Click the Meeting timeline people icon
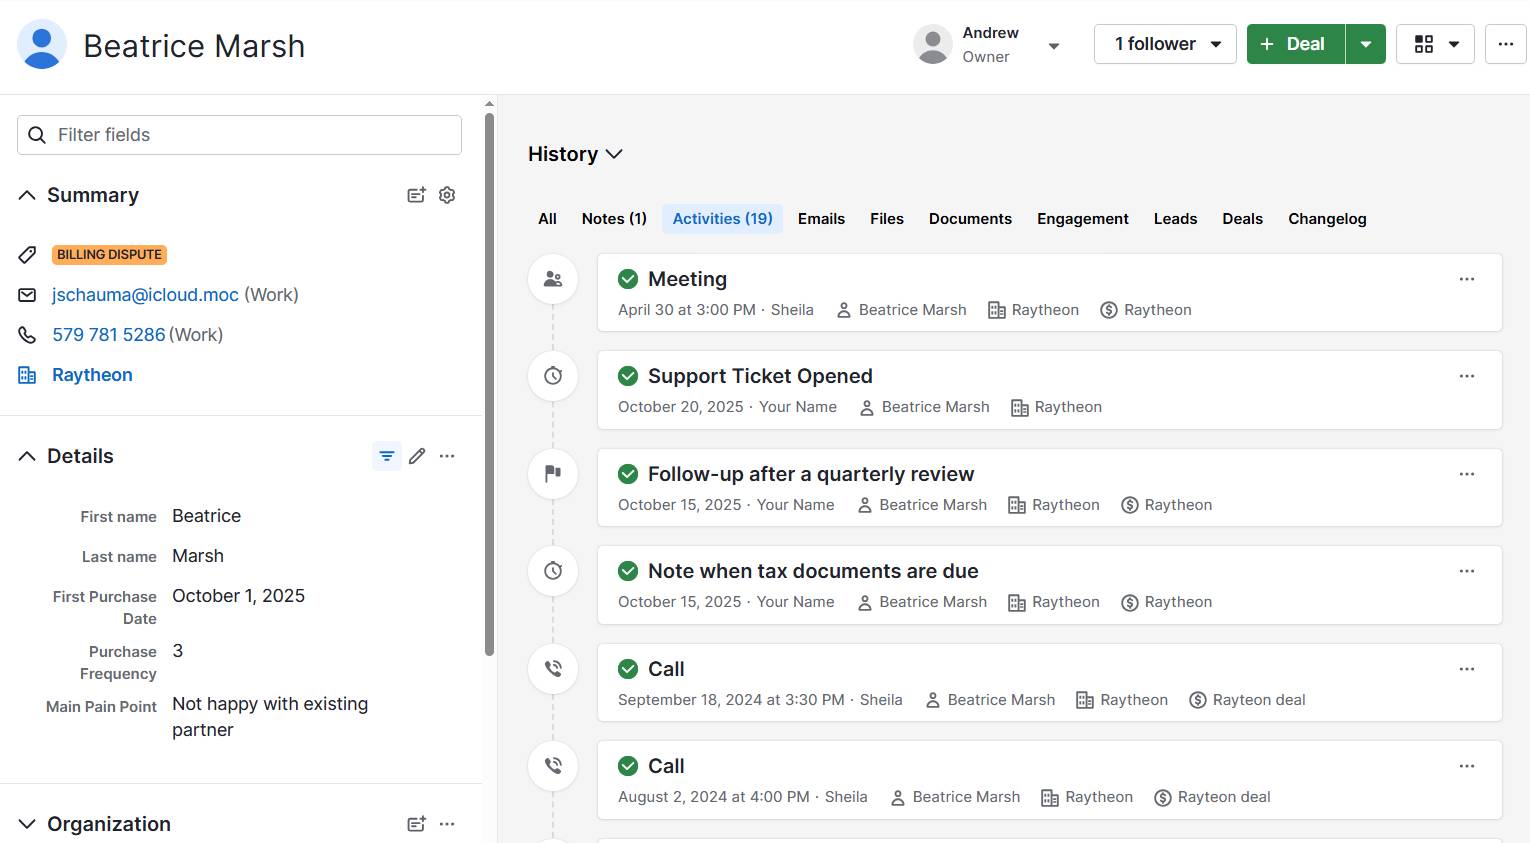This screenshot has height=843, width=1530. coord(553,279)
